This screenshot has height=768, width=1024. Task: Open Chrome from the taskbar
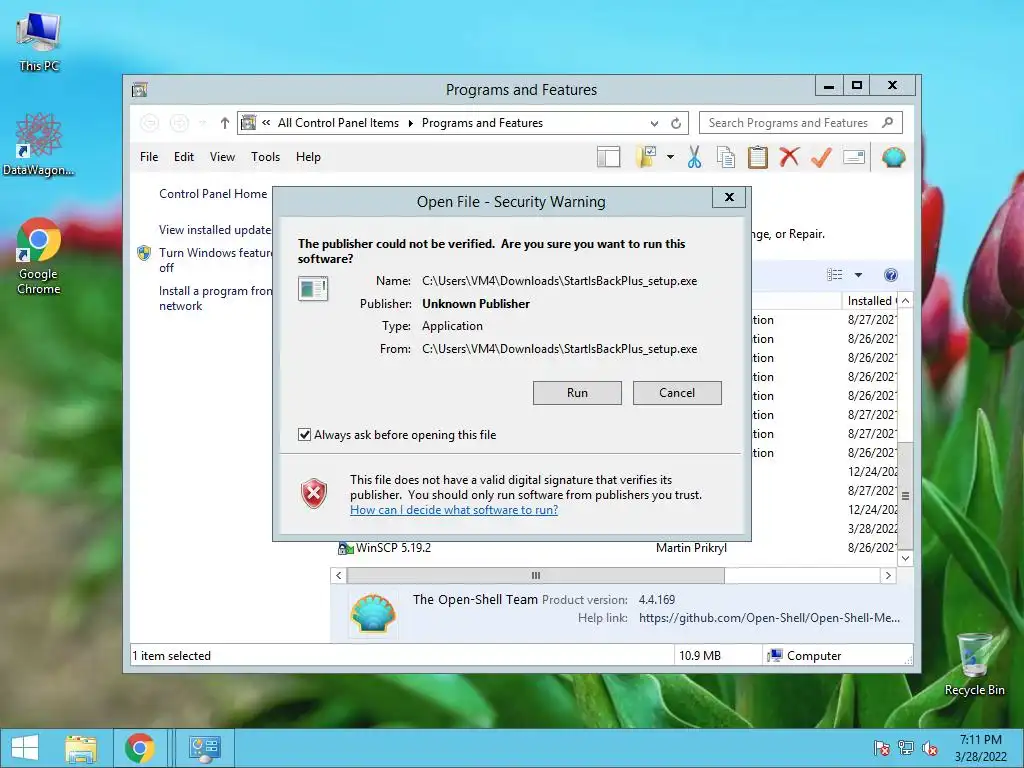(x=140, y=748)
